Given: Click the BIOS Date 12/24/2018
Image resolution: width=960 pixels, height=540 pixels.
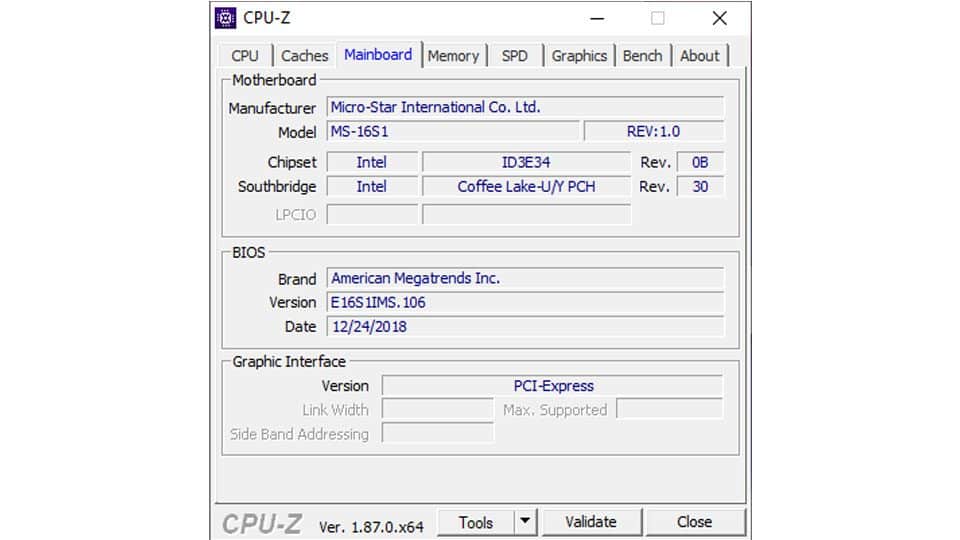Looking at the screenshot, I should pyautogui.click(x=525, y=326).
